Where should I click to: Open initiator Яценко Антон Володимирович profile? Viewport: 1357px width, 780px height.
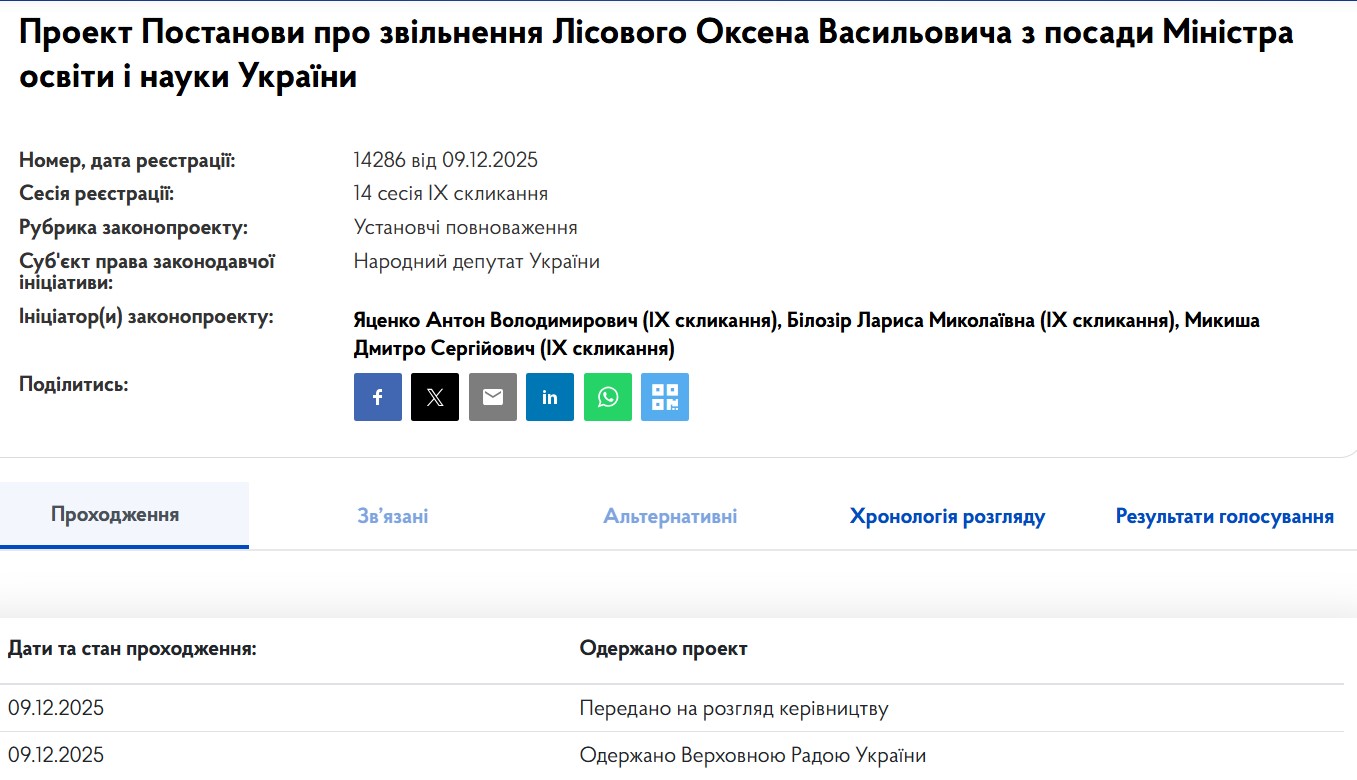pos(565,321)
